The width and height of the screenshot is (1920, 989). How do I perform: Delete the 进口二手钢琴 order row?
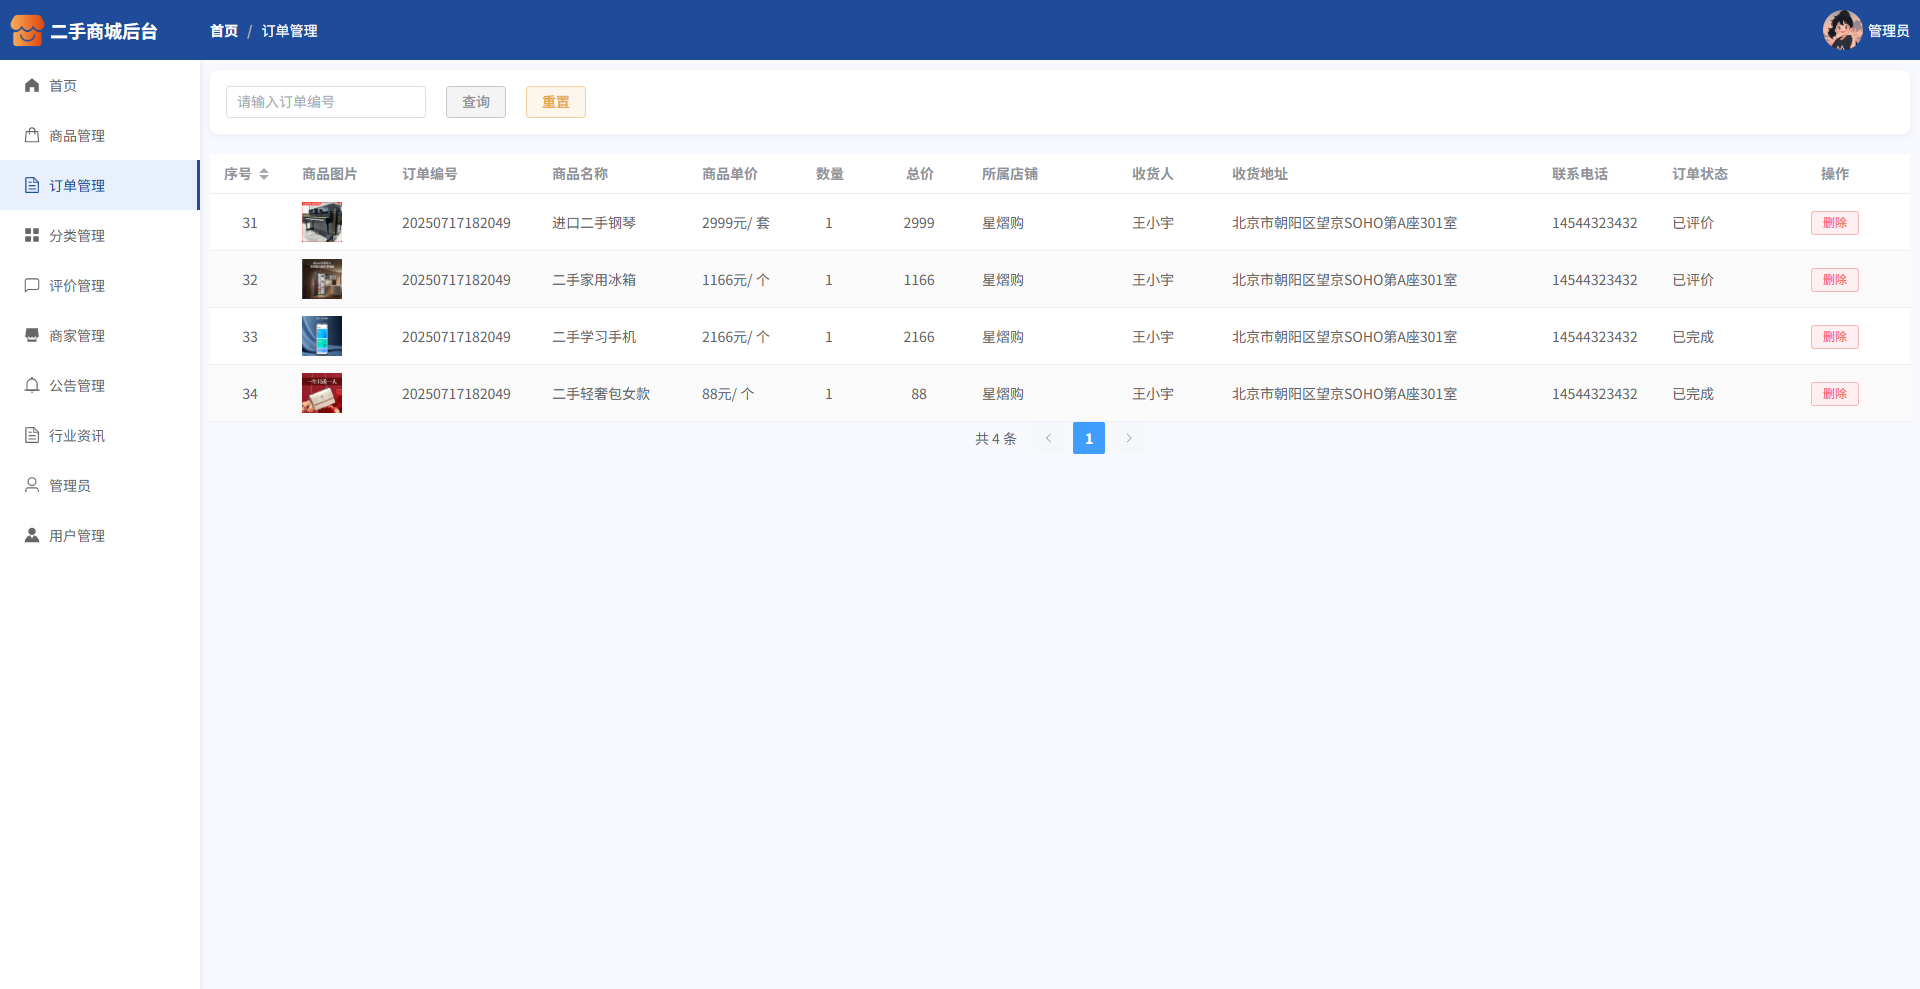tap(1834, 223)
